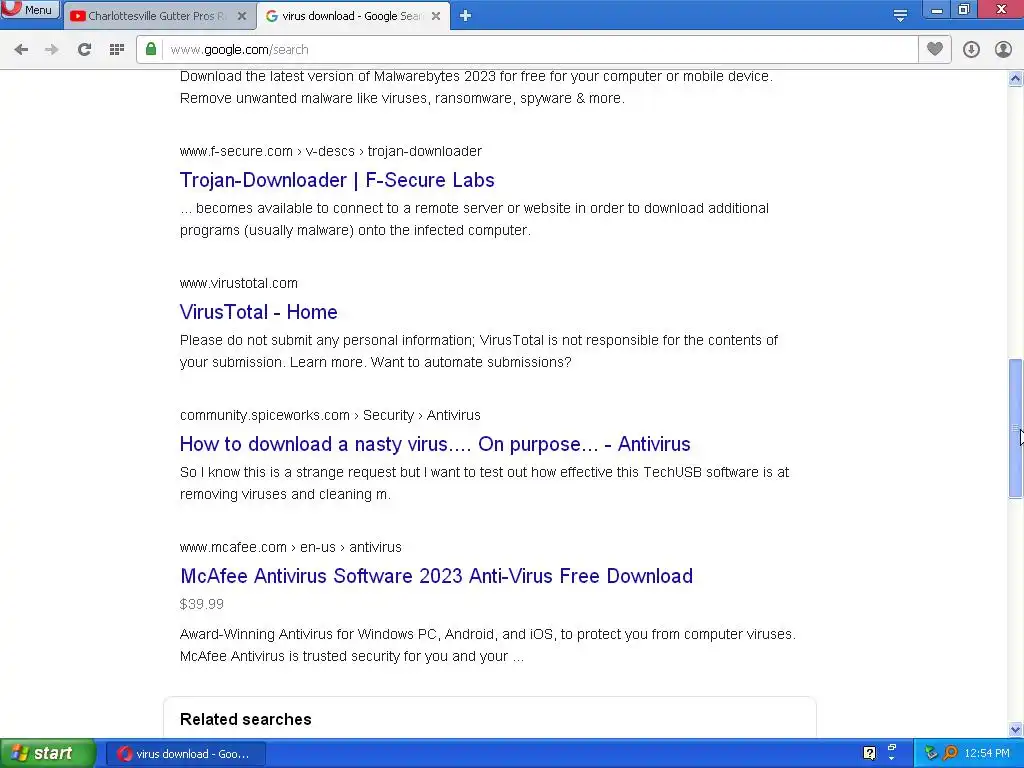The image size is (1024, 768).
Task: Open the user account profile icon
Action: (1003, 50)
